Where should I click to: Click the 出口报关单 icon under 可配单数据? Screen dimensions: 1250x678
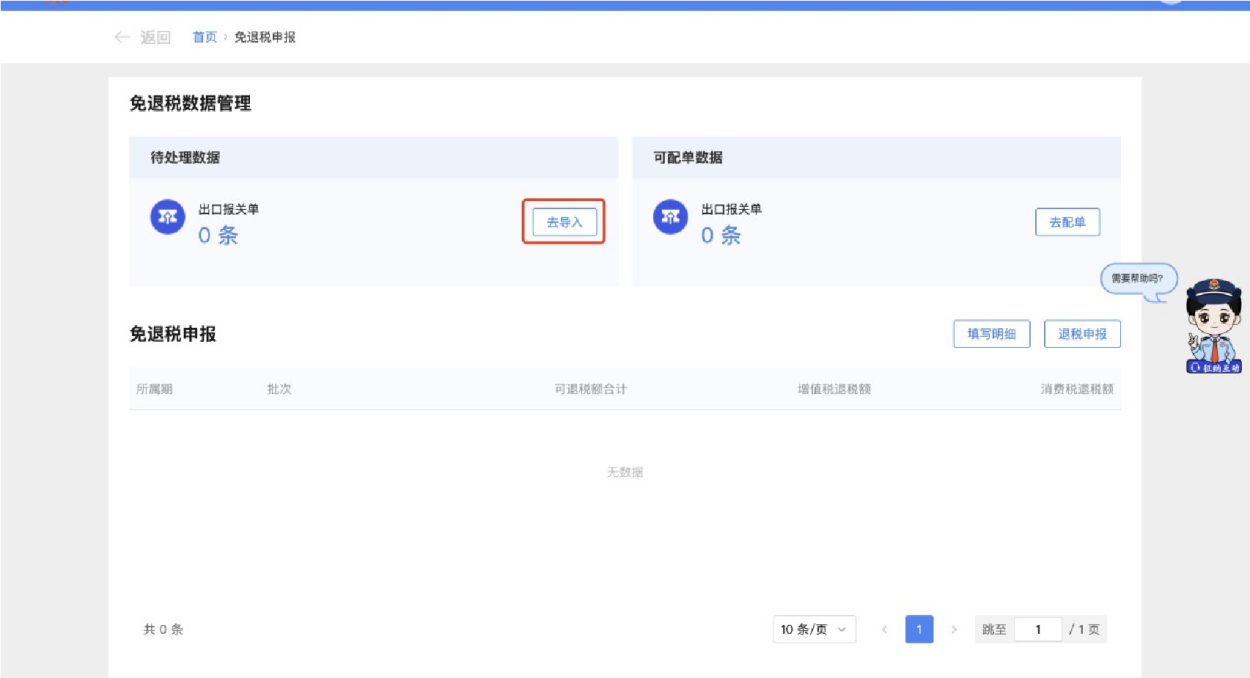670,217
